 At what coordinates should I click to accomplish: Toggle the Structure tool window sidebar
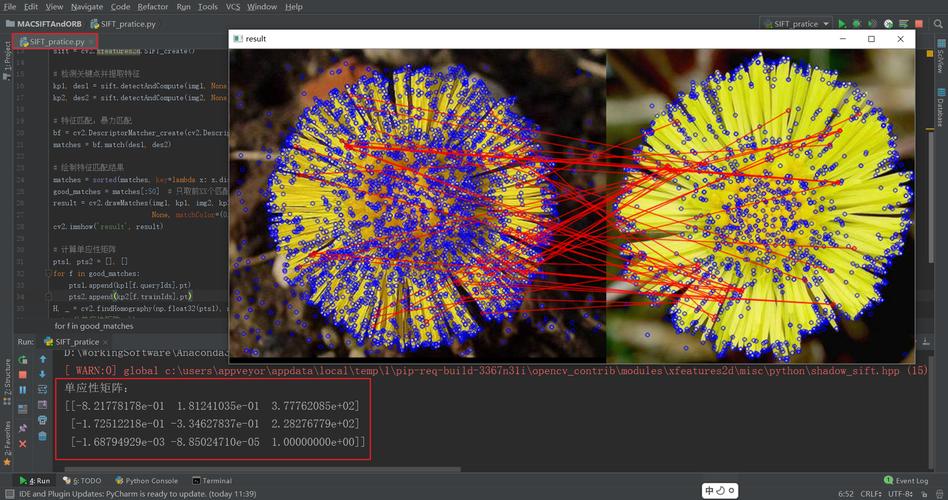pos(6,378)
